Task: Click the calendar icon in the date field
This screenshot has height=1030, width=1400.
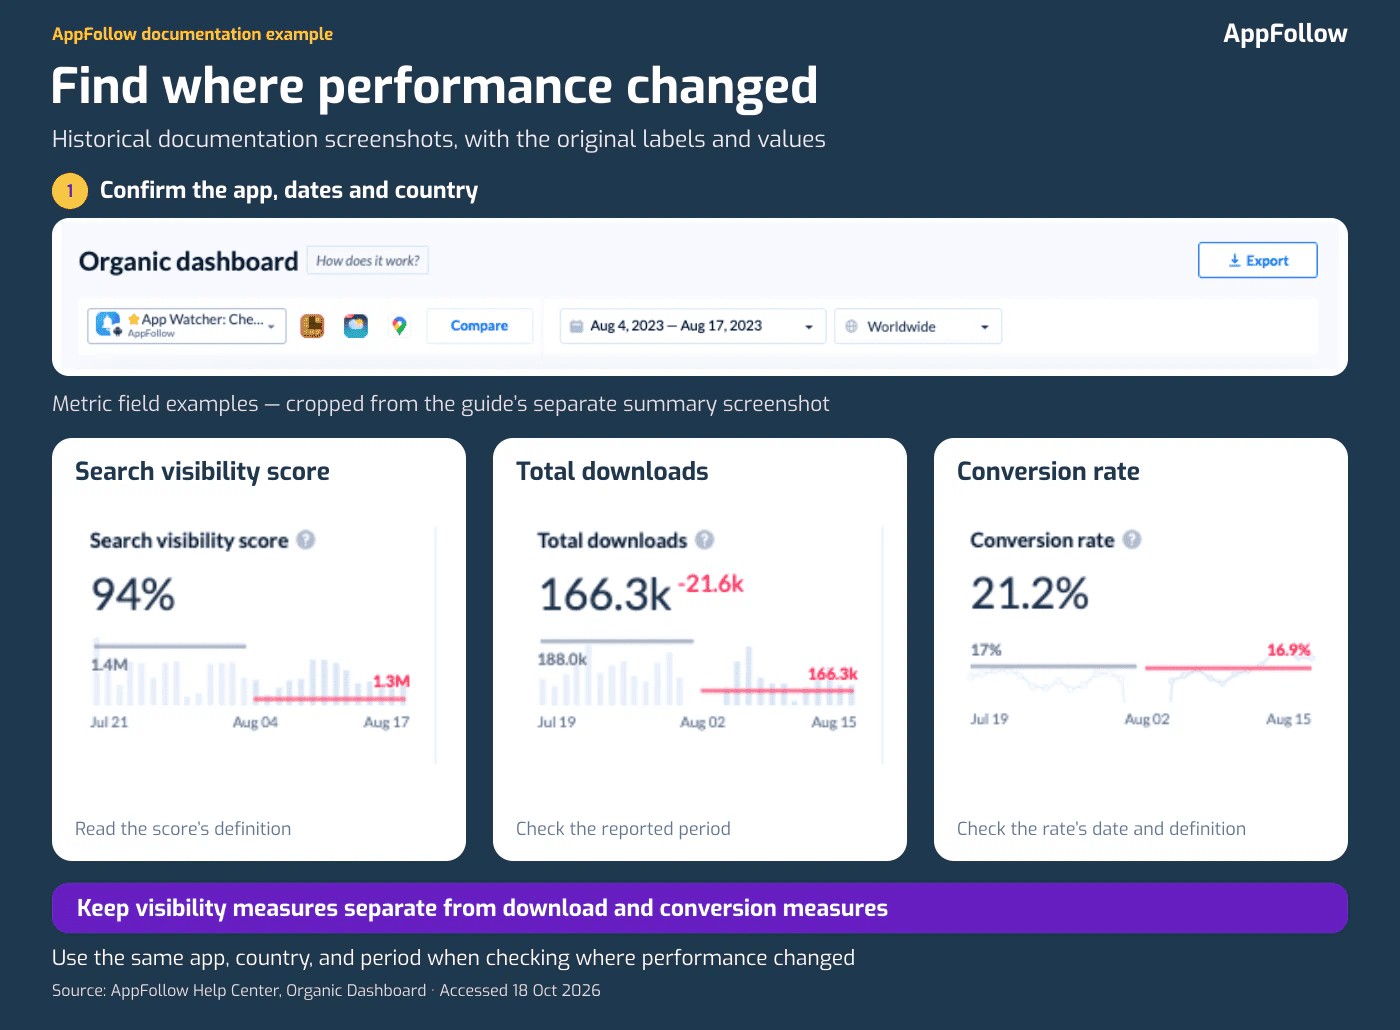Action: [x=576, y=326]
